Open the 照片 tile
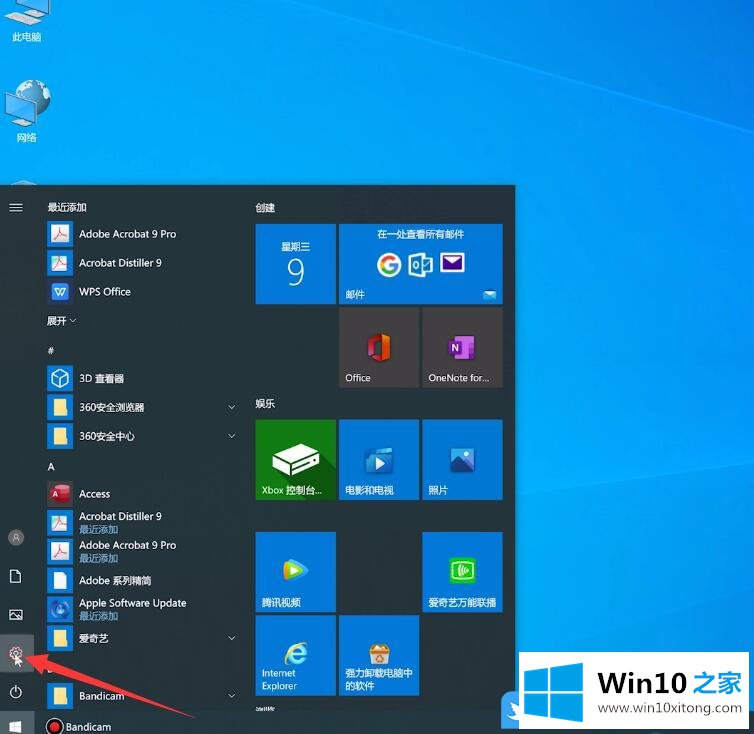 coord(462,459)
